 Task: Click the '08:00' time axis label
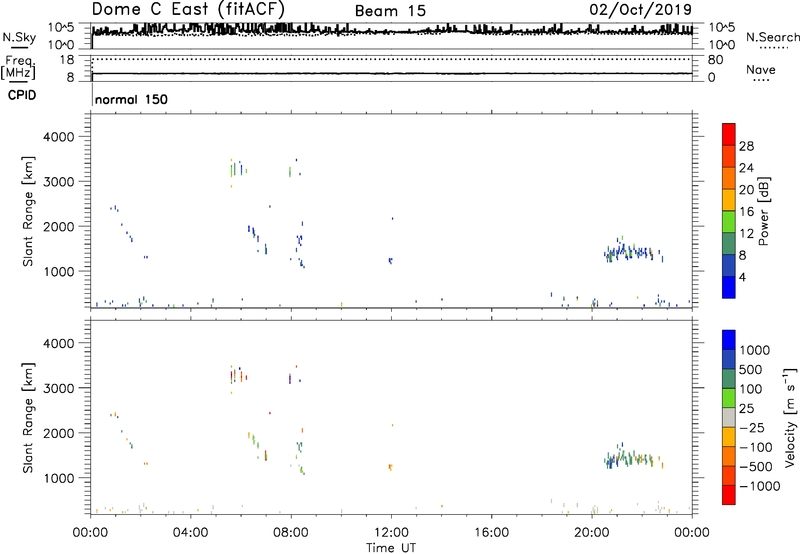pyautogui.click(x=290, y=533)
